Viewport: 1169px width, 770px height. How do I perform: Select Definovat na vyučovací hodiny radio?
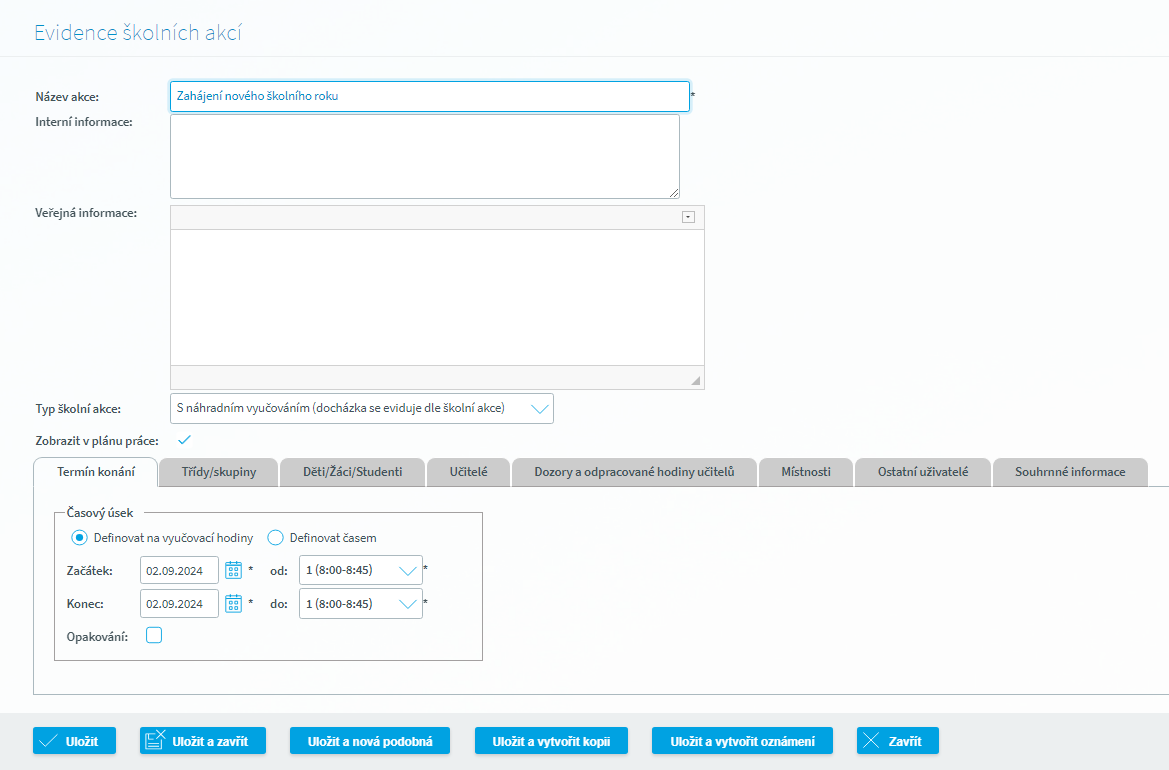pyautogui.click(x=79, y=537)
